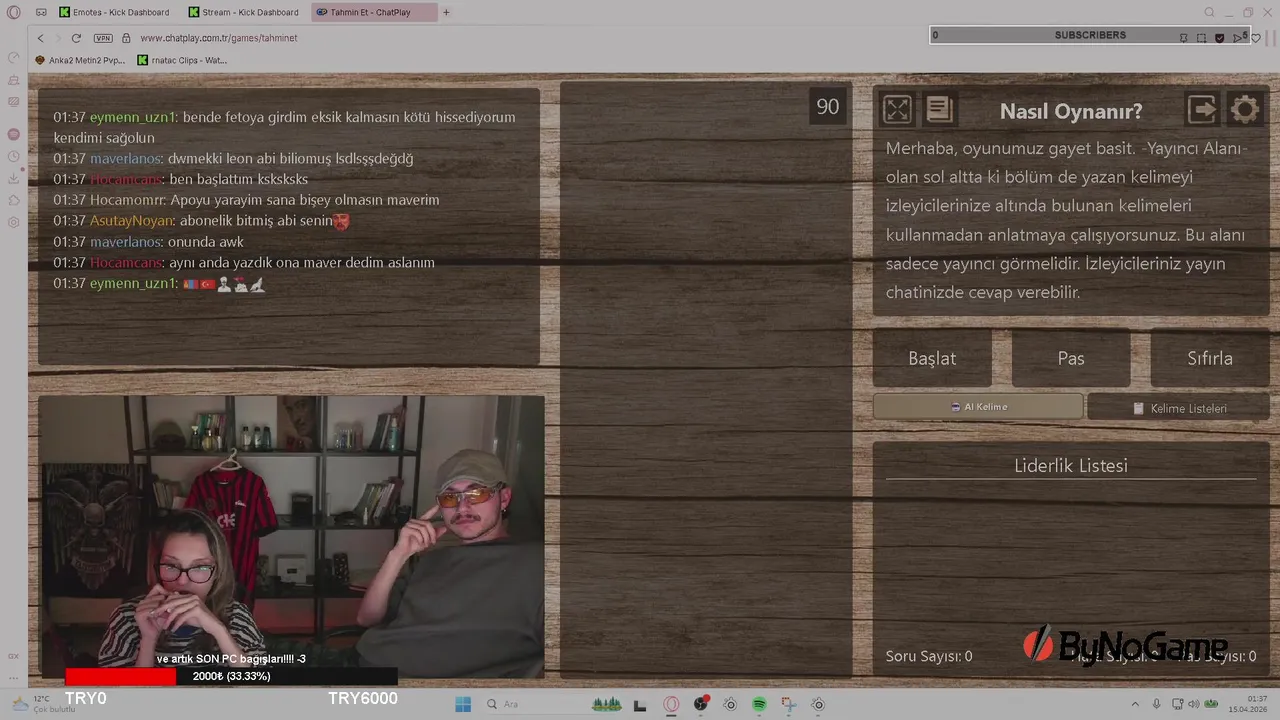Open Settings gear in Opera sidebar
This screenshot has width=1280, height=720.
pos(13,222)
